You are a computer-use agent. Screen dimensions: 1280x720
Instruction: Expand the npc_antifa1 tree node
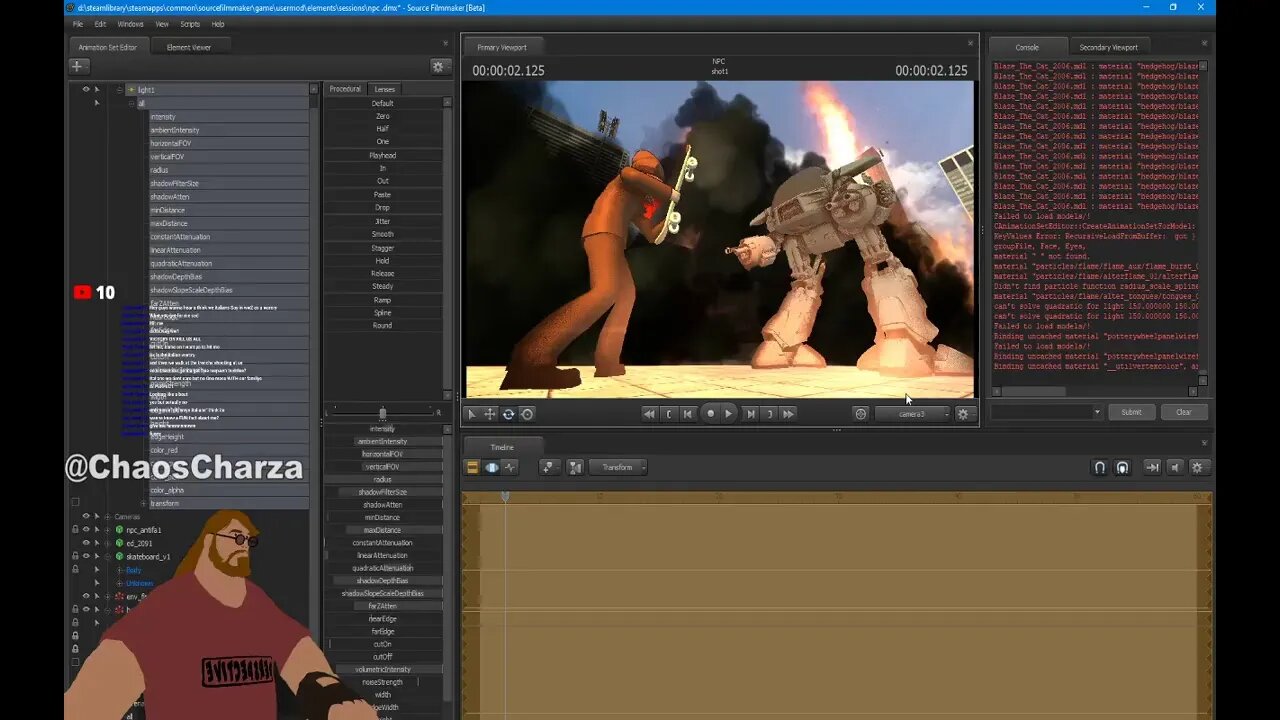(x=107, y=530)
